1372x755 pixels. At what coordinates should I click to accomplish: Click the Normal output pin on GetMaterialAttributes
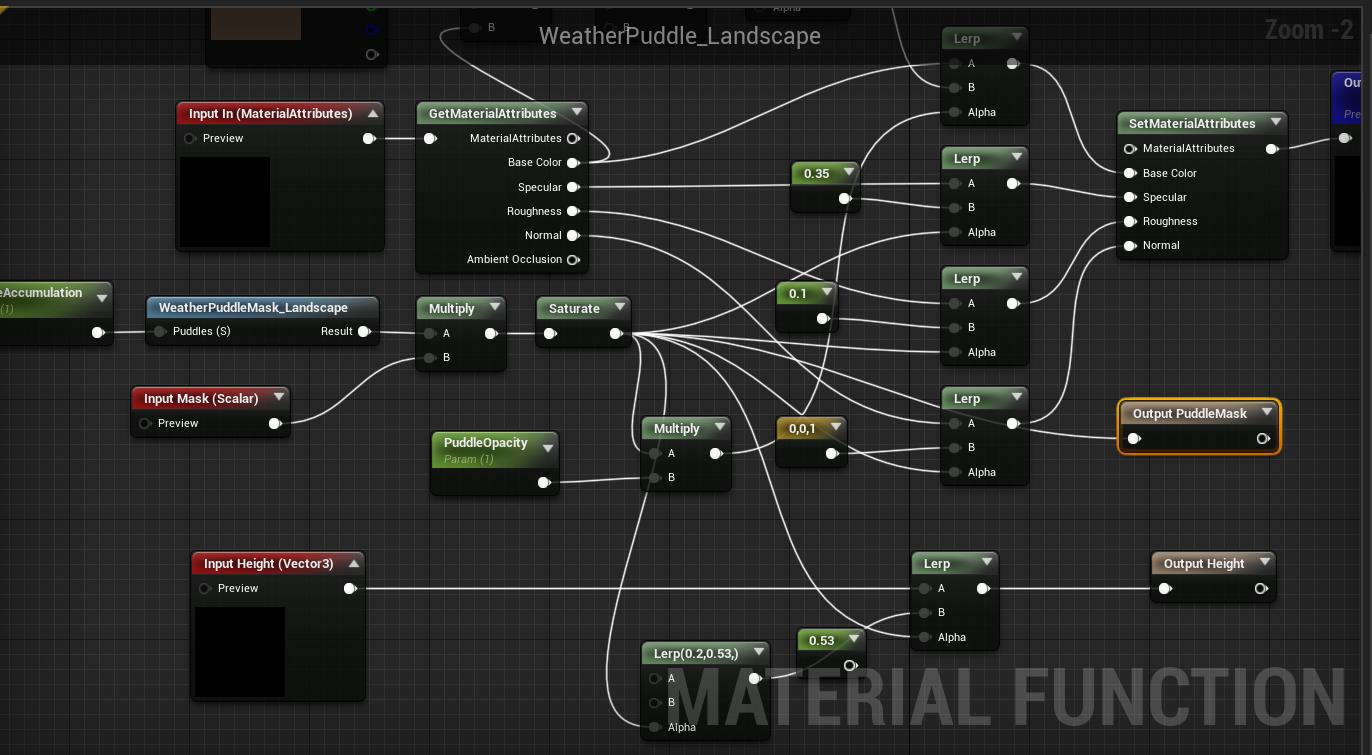click(x=573, y=235)
